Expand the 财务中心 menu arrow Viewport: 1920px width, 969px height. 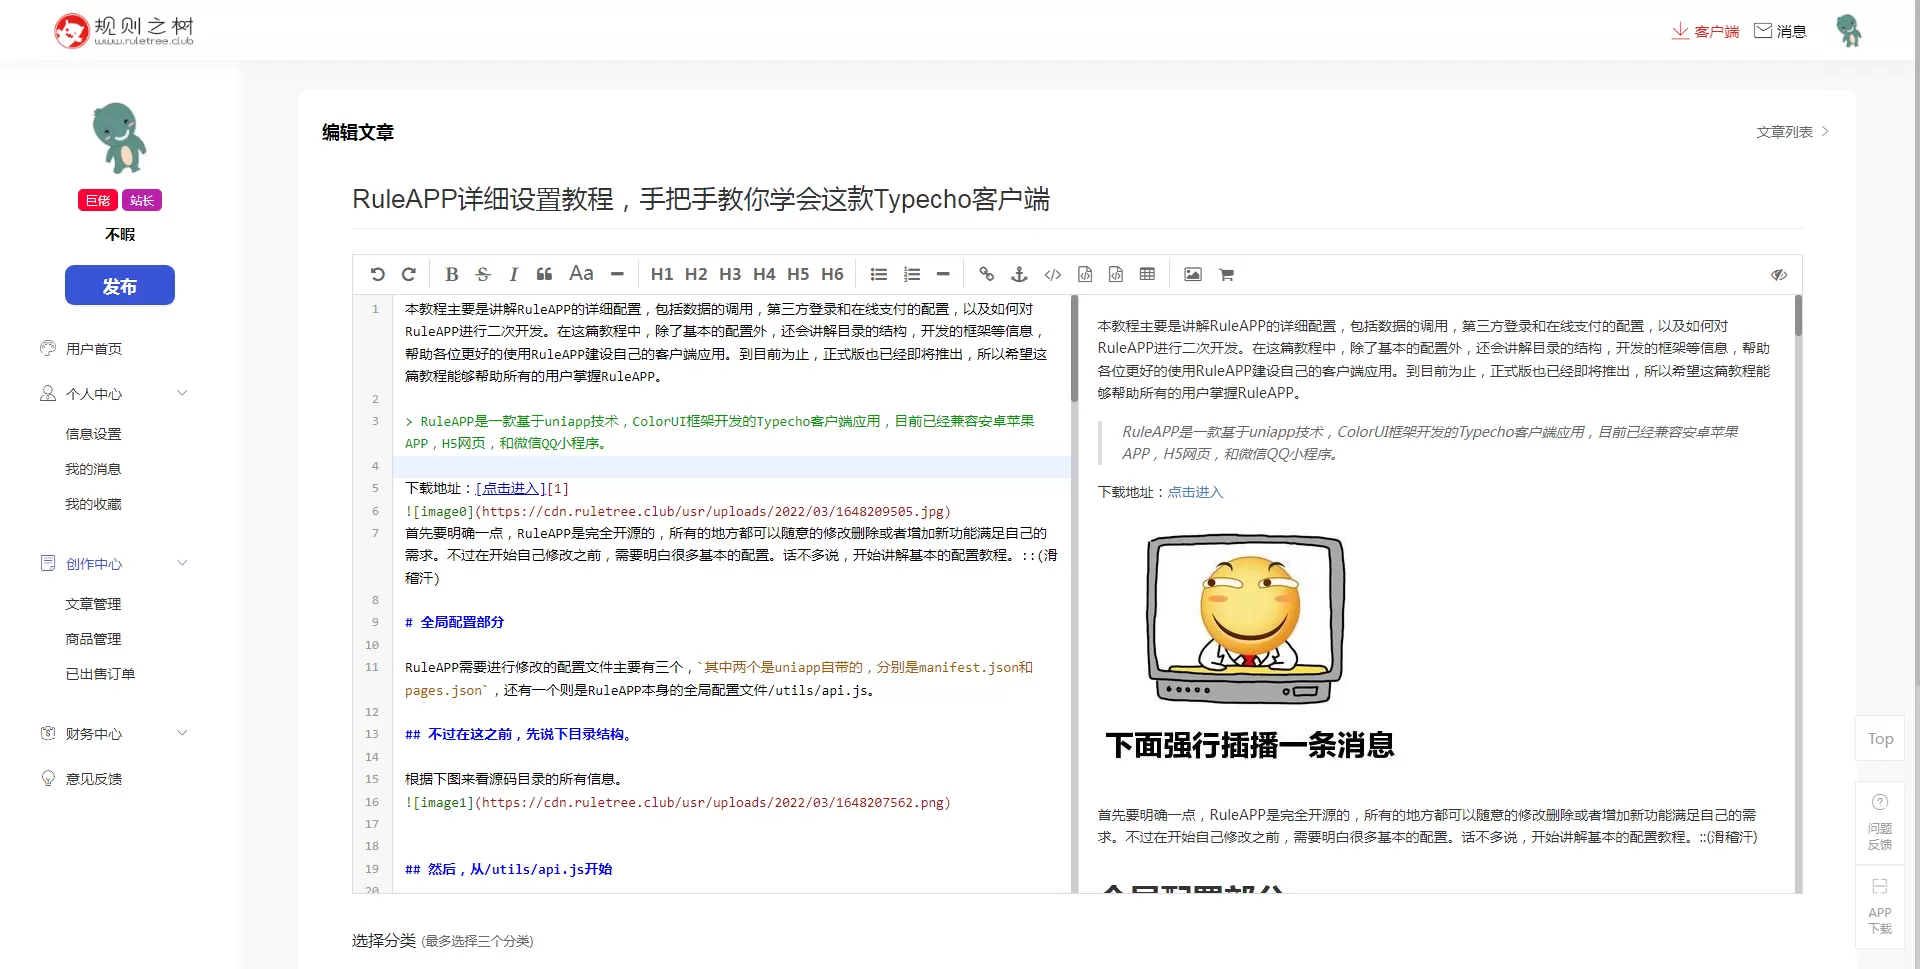(x=182, y=733)
